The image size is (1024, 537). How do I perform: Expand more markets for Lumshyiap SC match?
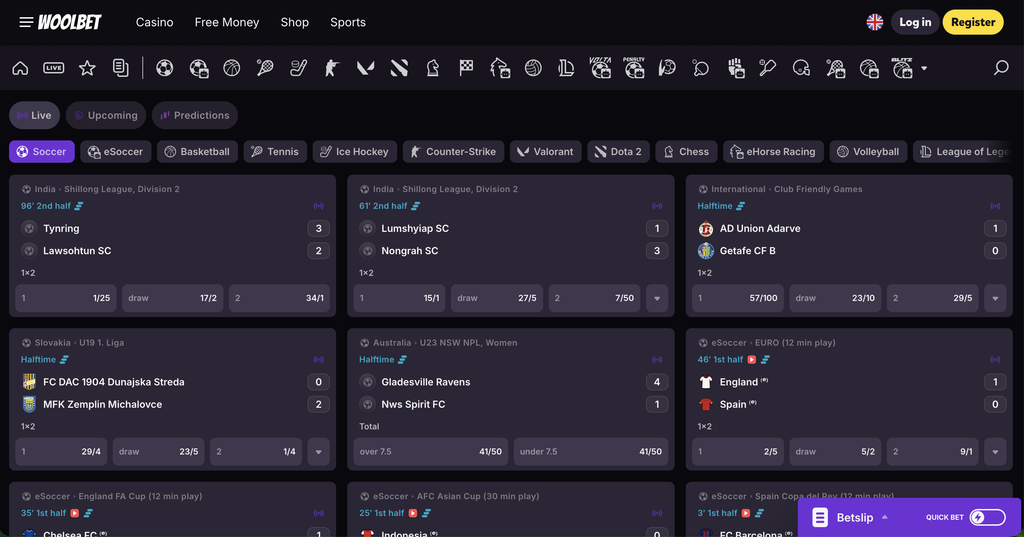657,298
